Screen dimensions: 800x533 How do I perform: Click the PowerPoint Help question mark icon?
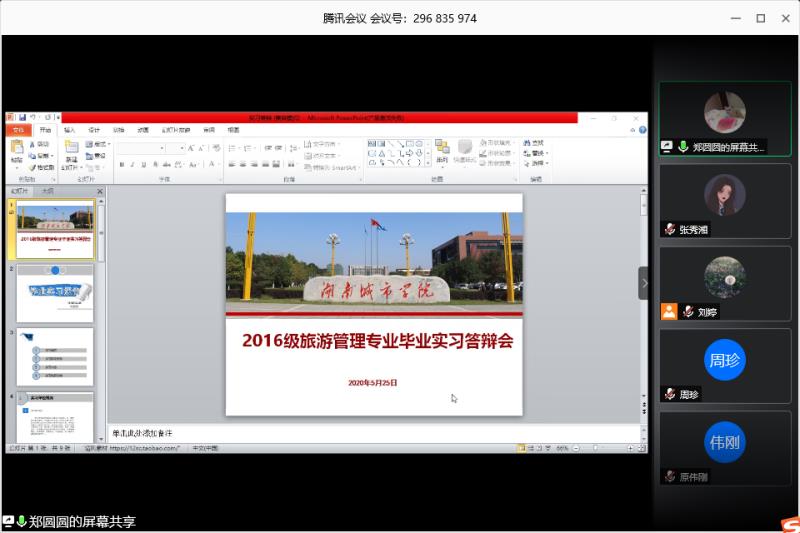pyautogui.click(x=641, y=130)
